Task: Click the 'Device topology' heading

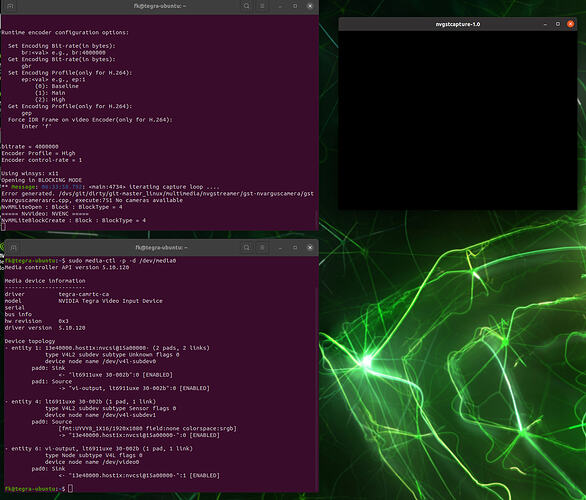Action: (30, 341)
